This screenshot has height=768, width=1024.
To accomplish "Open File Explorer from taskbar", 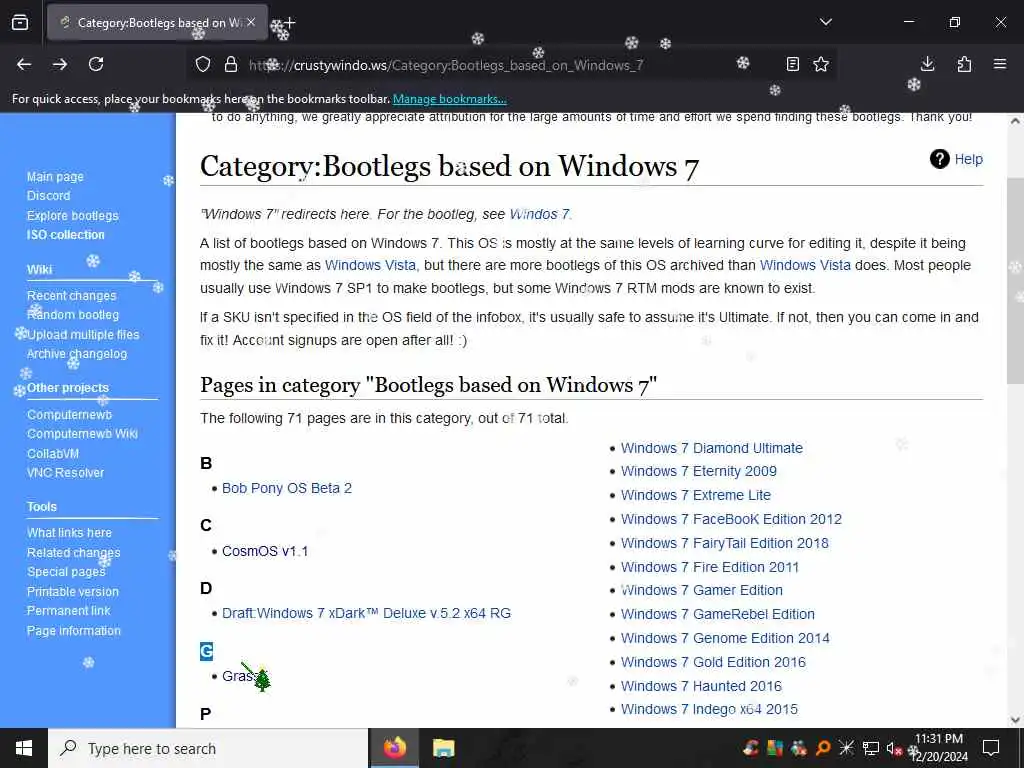I will pyautogui.click(x=443, y=748).
